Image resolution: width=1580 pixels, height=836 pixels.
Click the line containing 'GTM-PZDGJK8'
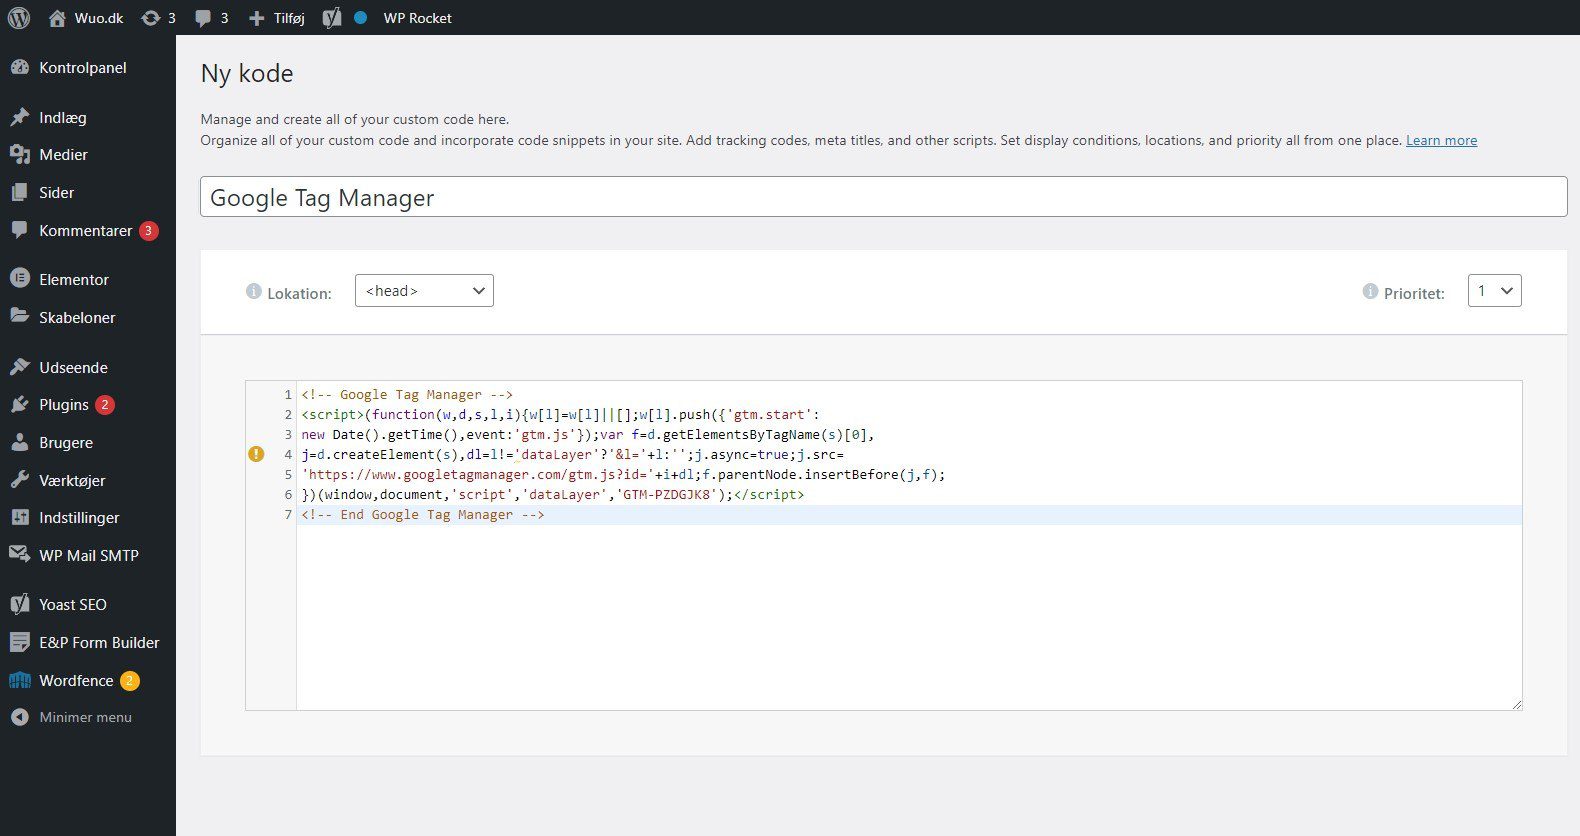553,494
